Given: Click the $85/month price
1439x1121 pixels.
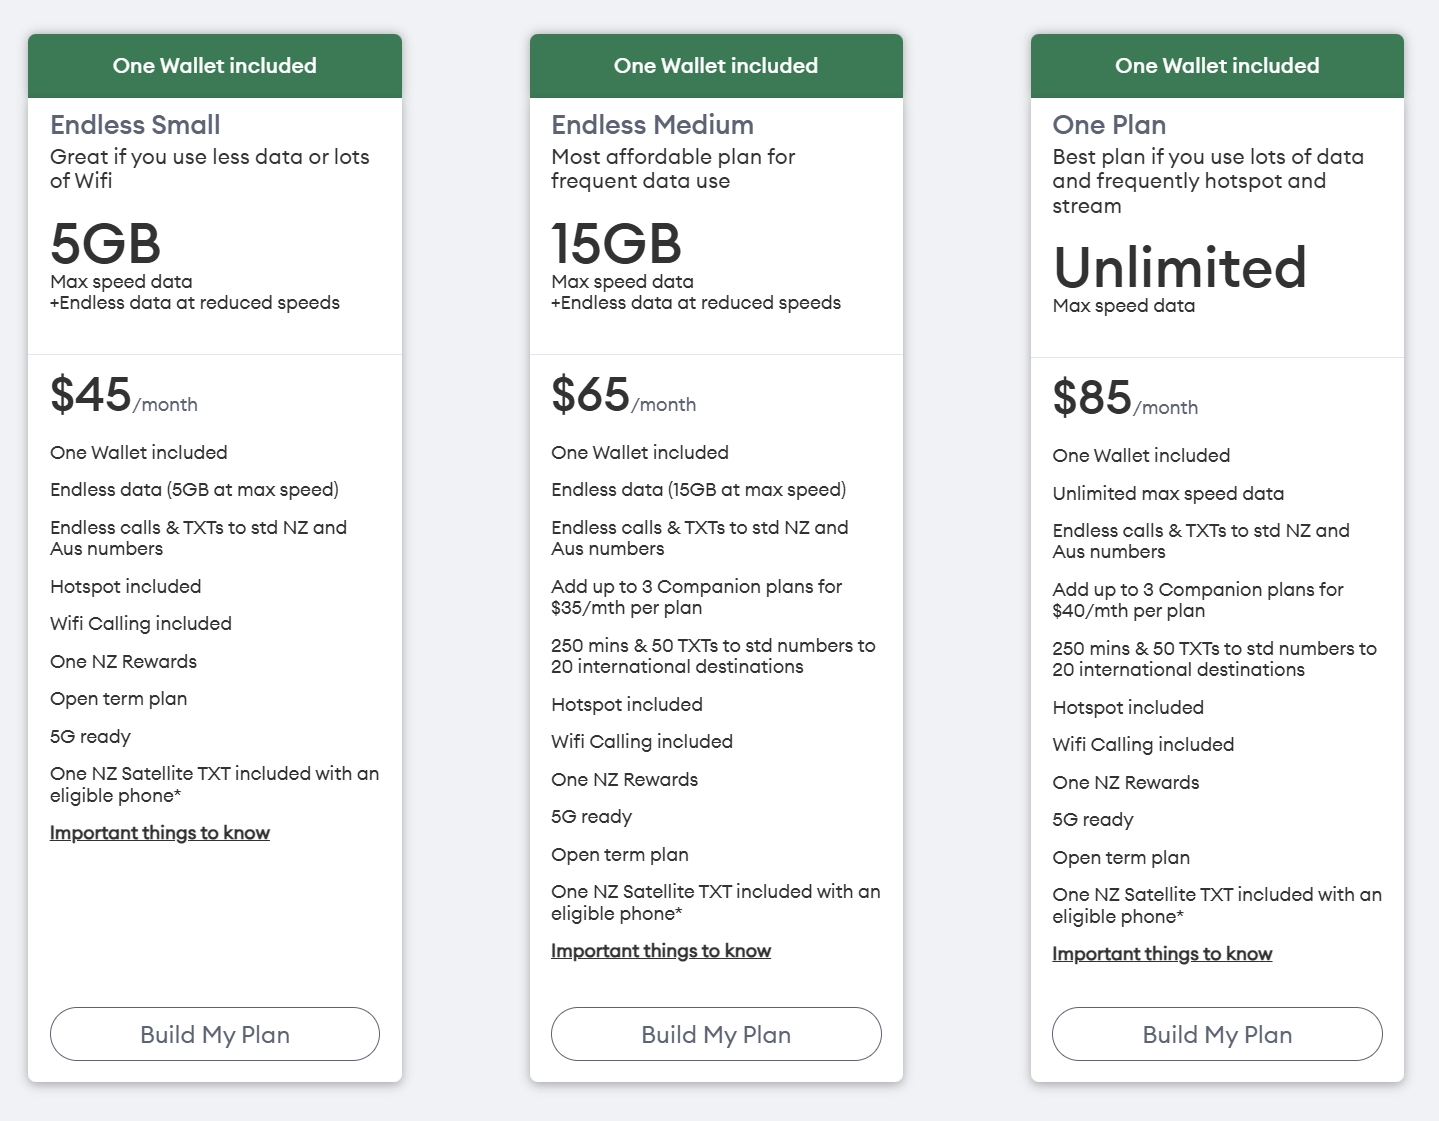Looking at the screenshot, I should click(1125, 398).
